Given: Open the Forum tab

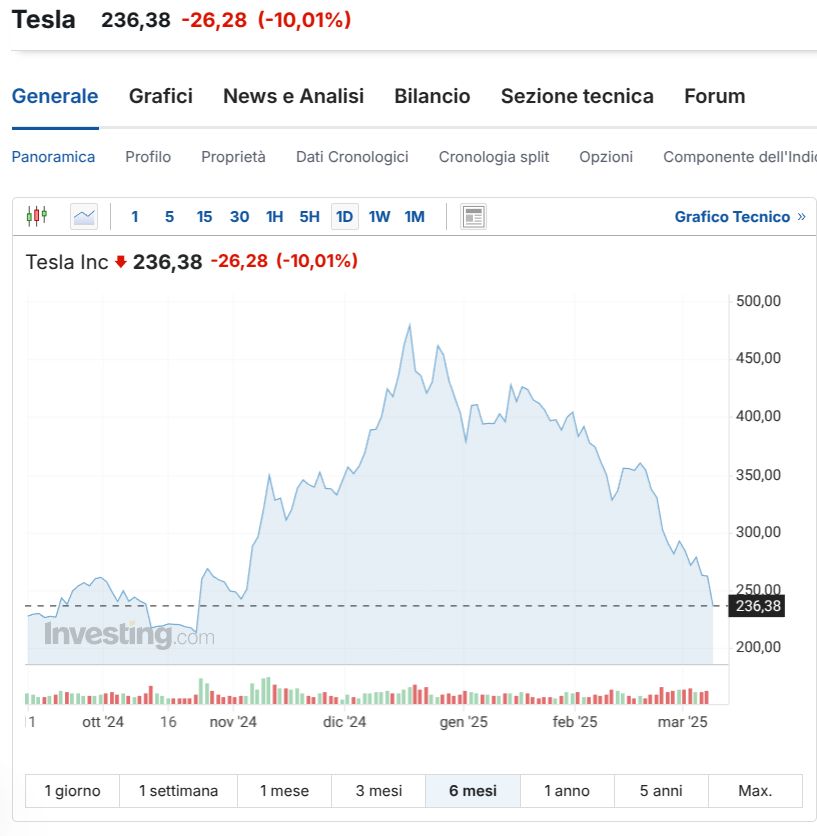Looking at the screenshot, I should coord(714,96).
